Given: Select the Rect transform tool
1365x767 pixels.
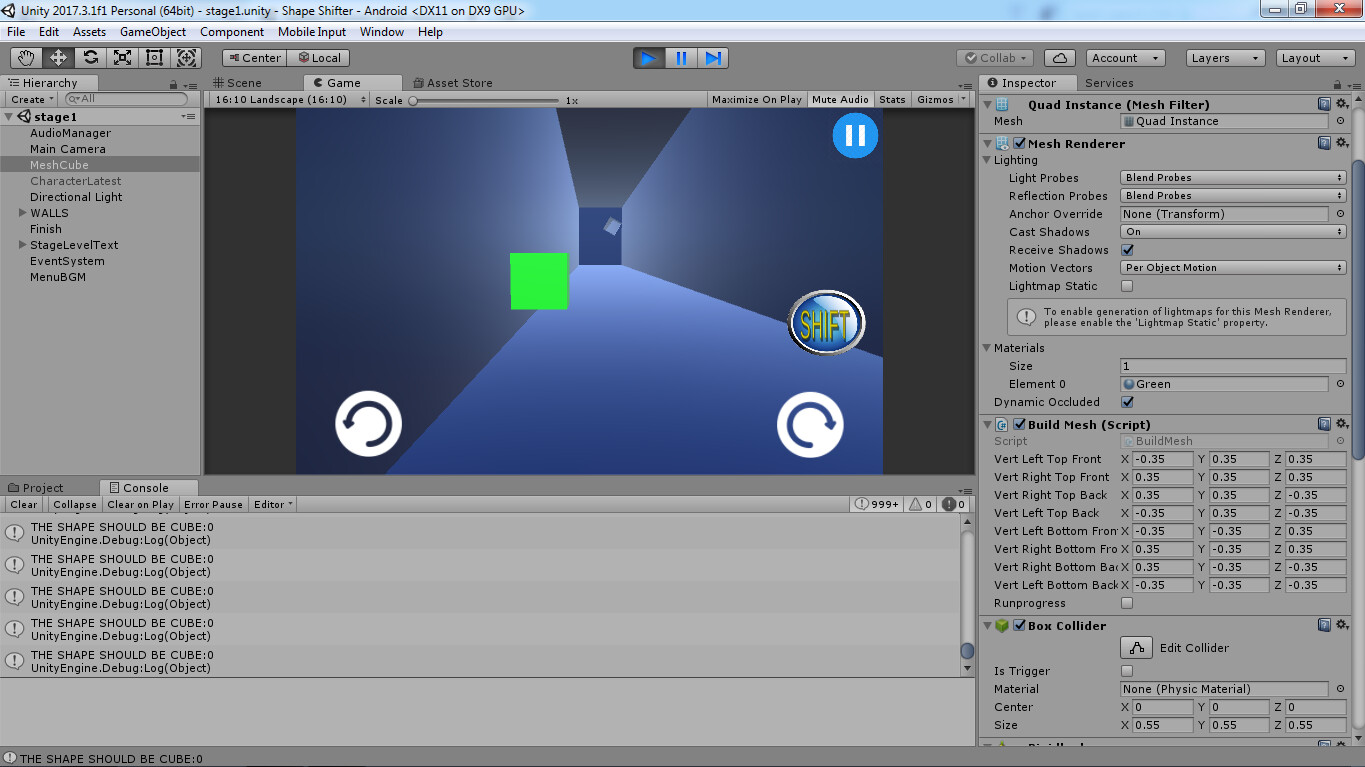Looking at the screenshot, I should point(154,58).
